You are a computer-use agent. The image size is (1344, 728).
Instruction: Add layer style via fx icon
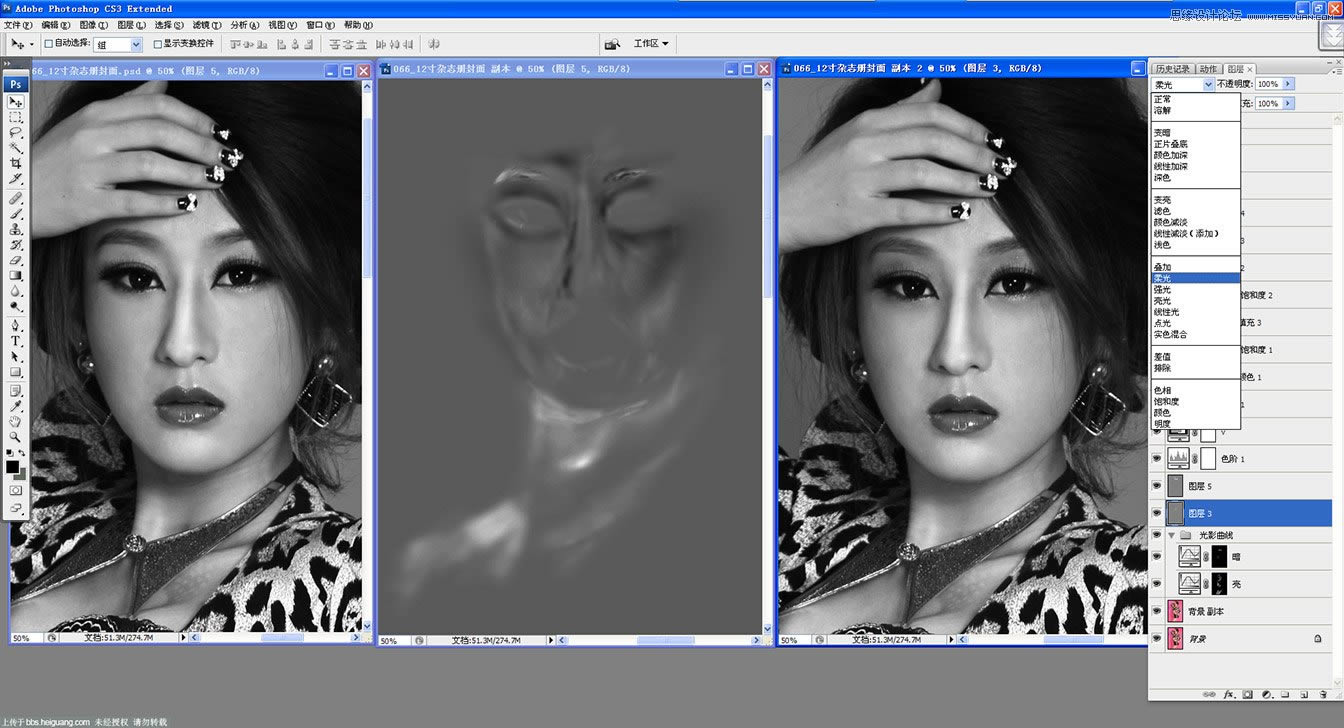point(1229,694)
